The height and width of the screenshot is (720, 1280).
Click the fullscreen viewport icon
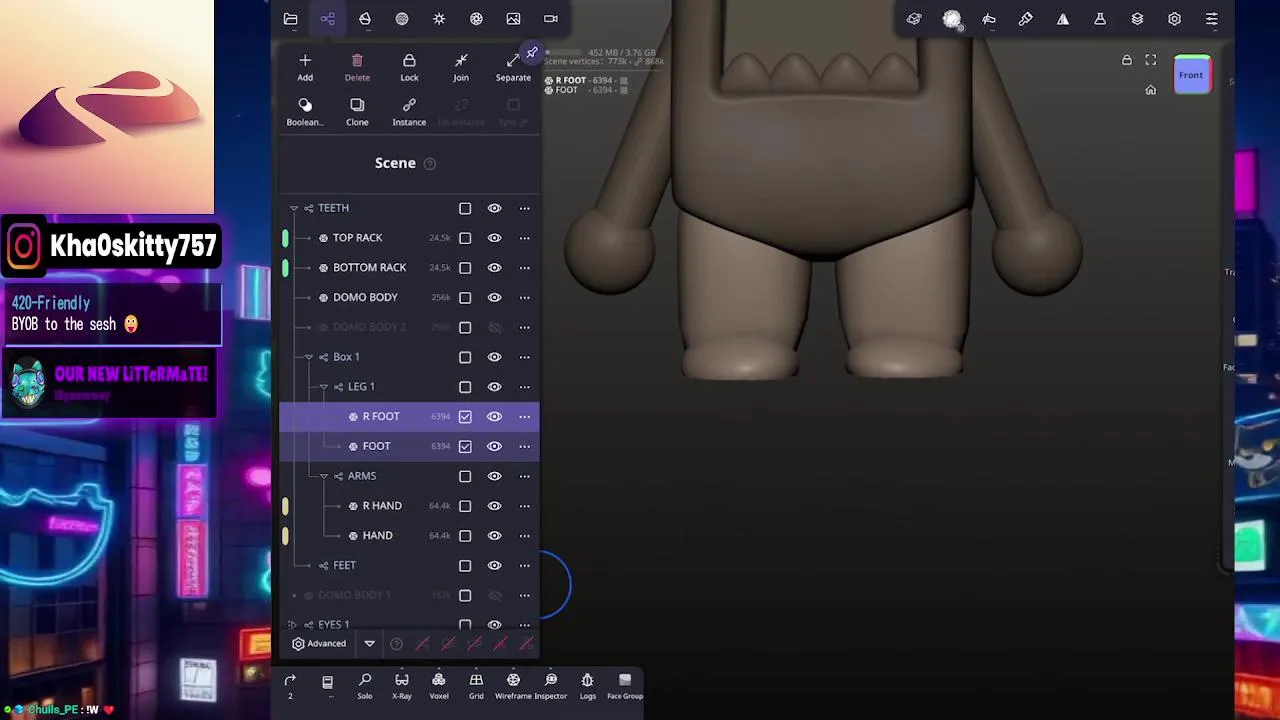tap(1151, 60)
